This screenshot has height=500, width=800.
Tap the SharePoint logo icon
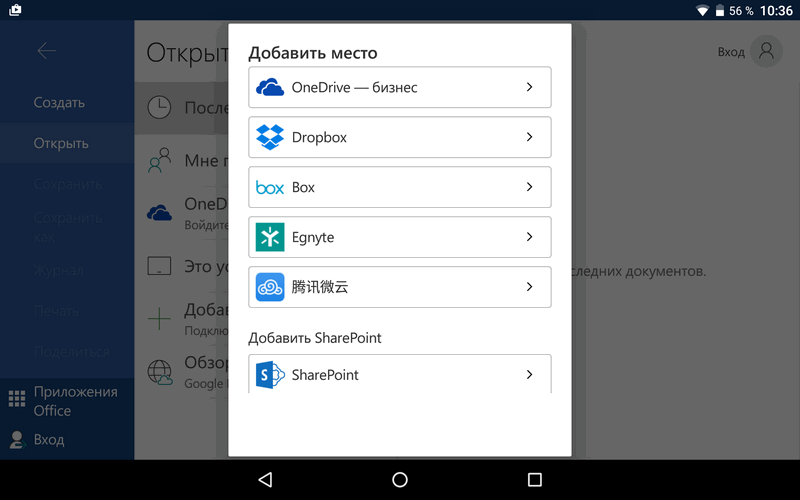pos(270,375)
